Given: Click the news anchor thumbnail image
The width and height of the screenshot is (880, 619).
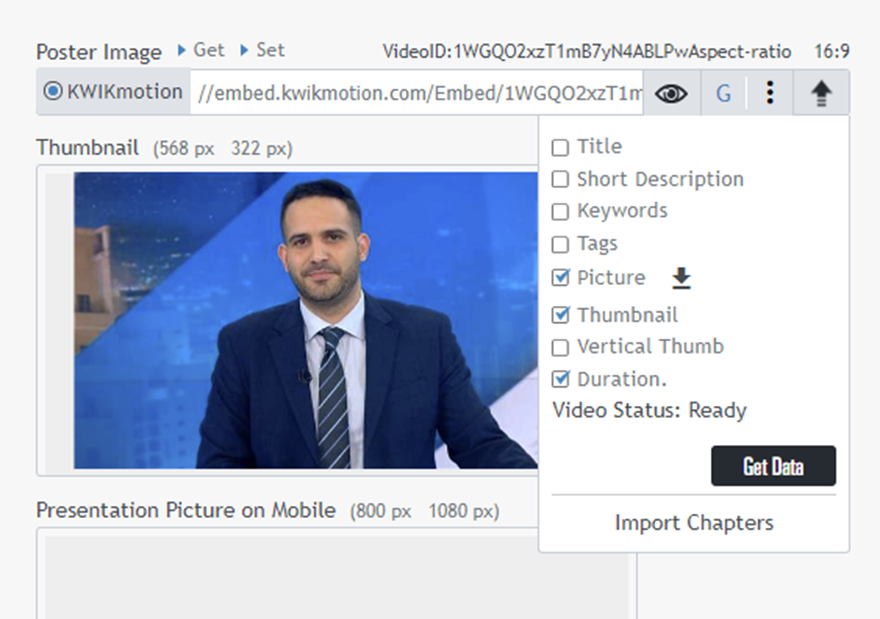Looking at the screenshot, I should pyautogui.click(x=306, y=320).
